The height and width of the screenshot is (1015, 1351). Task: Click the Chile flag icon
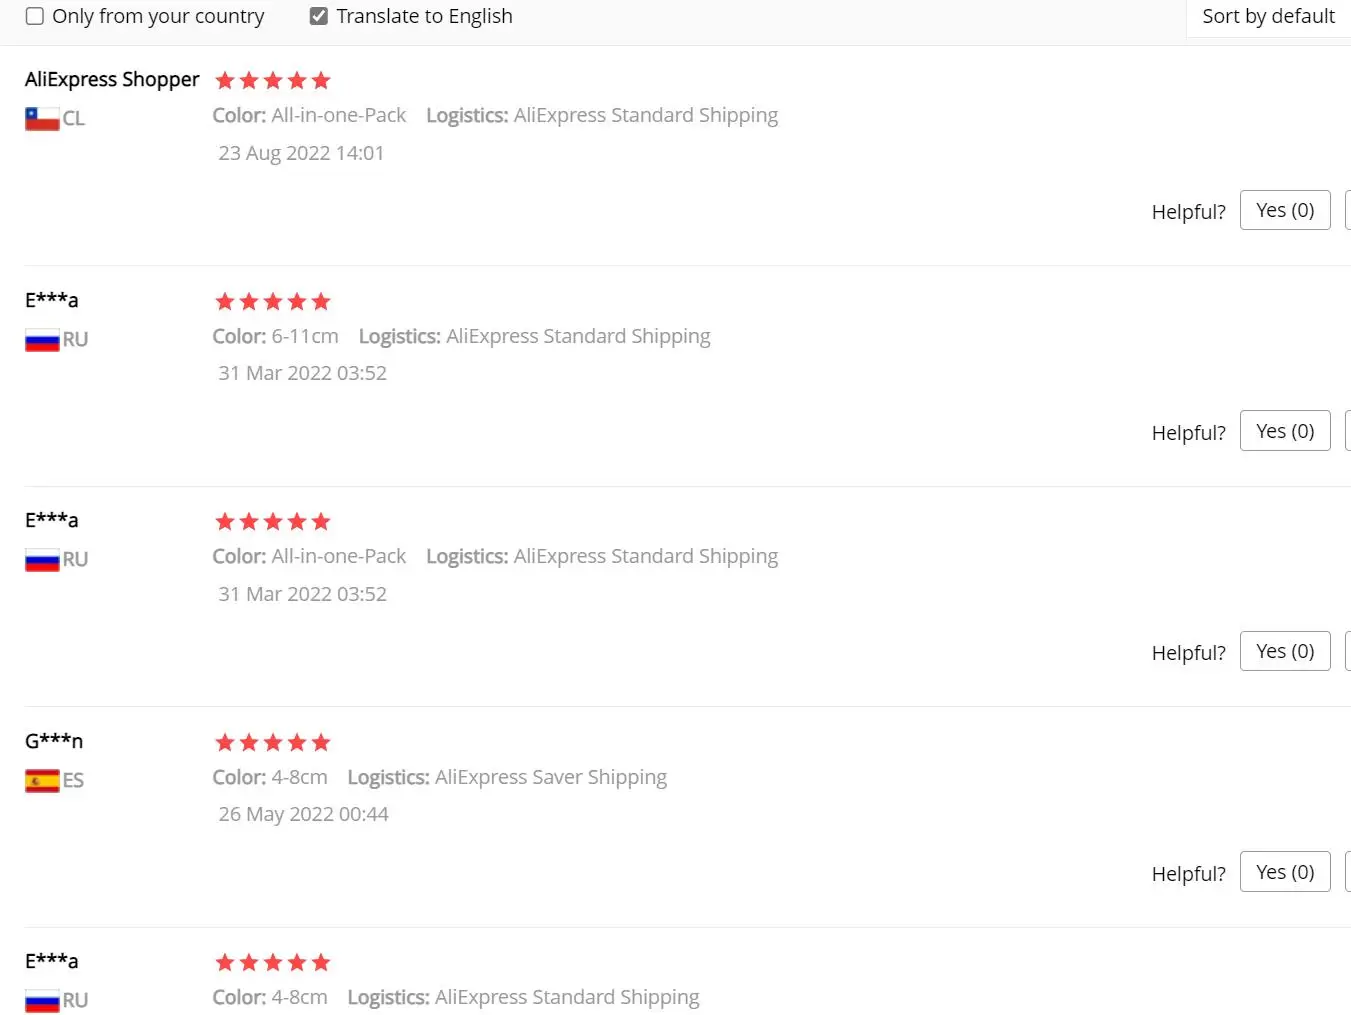42,119
